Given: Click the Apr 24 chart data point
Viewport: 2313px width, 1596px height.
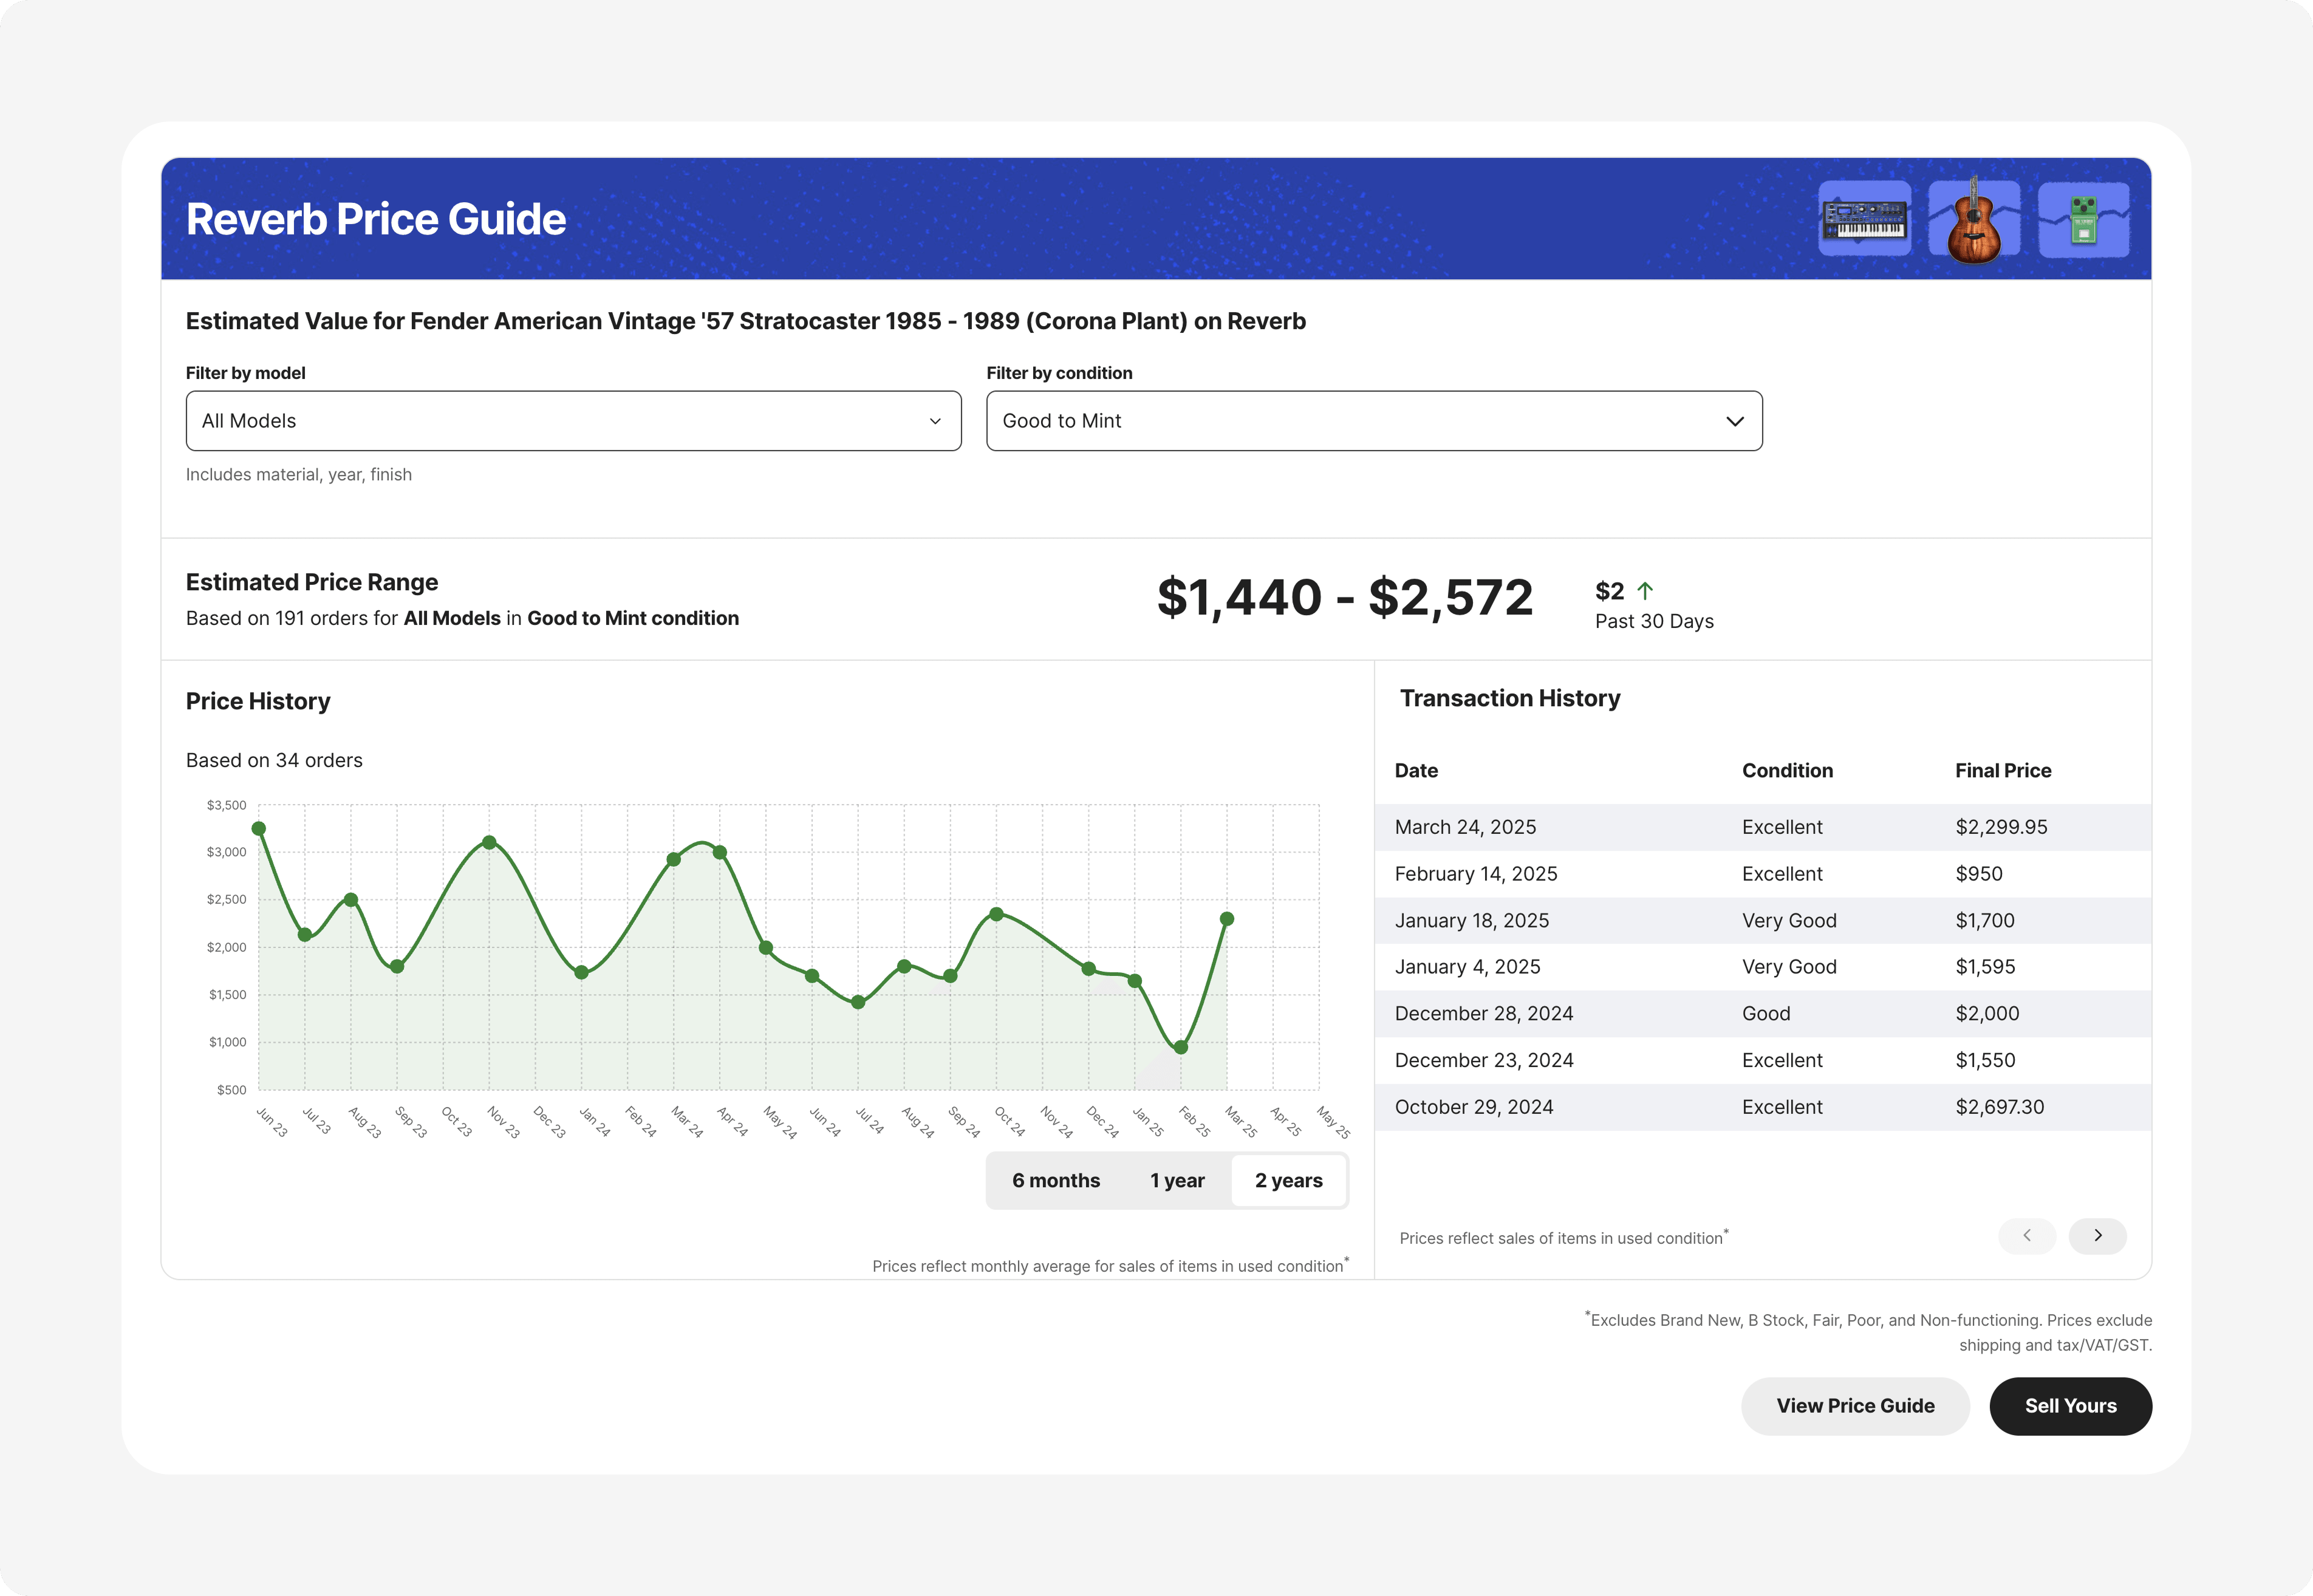Looking at the screenshot, I should pos(720,853).
